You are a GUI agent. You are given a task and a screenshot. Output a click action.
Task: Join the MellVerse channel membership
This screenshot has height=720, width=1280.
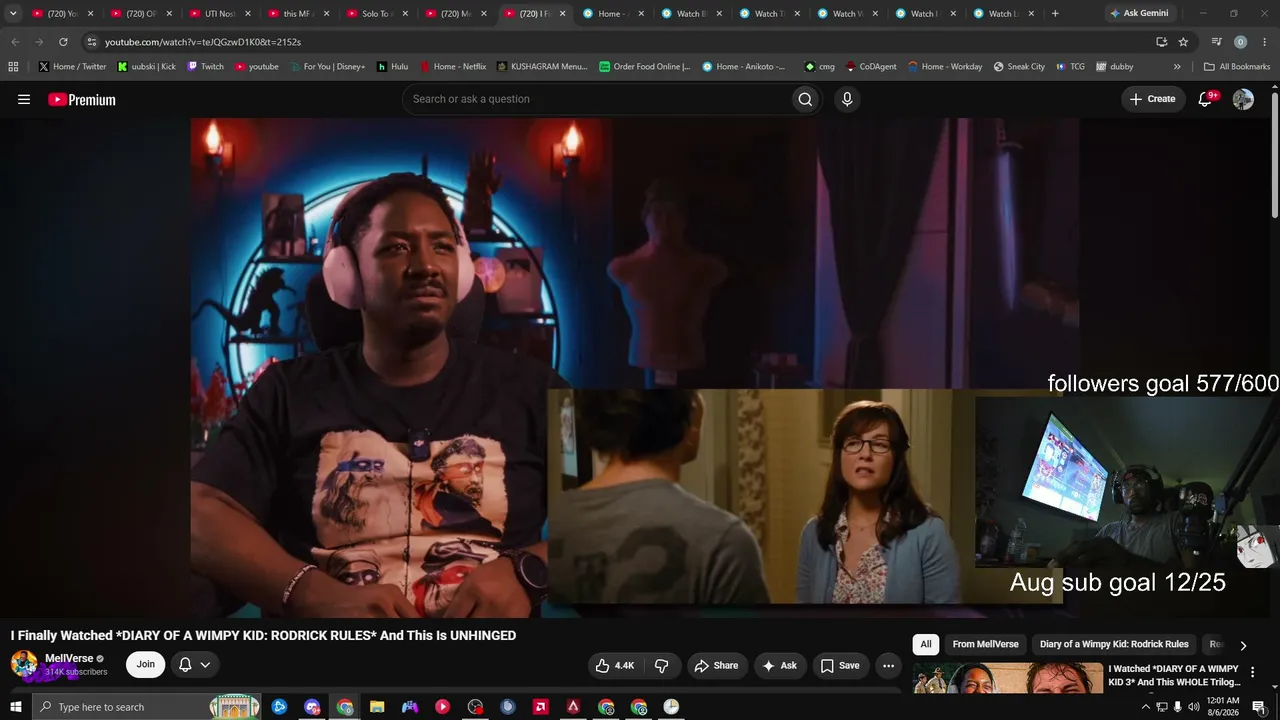coord(146,664)
